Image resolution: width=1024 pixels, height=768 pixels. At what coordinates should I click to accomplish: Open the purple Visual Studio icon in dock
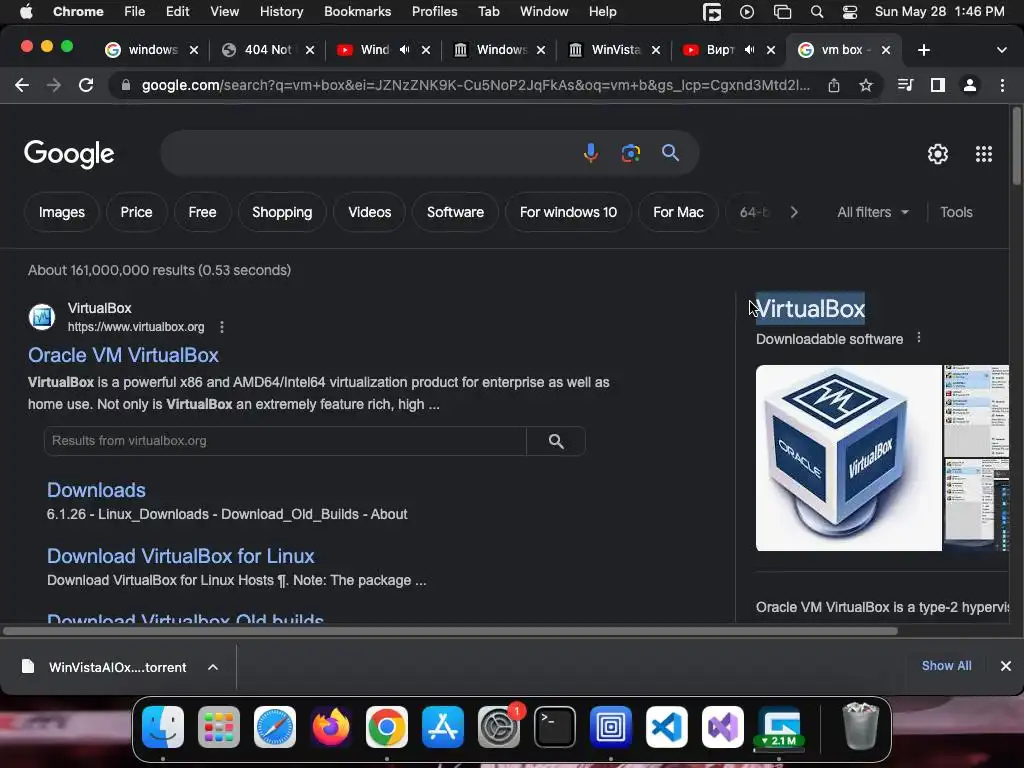click(723, 727)
